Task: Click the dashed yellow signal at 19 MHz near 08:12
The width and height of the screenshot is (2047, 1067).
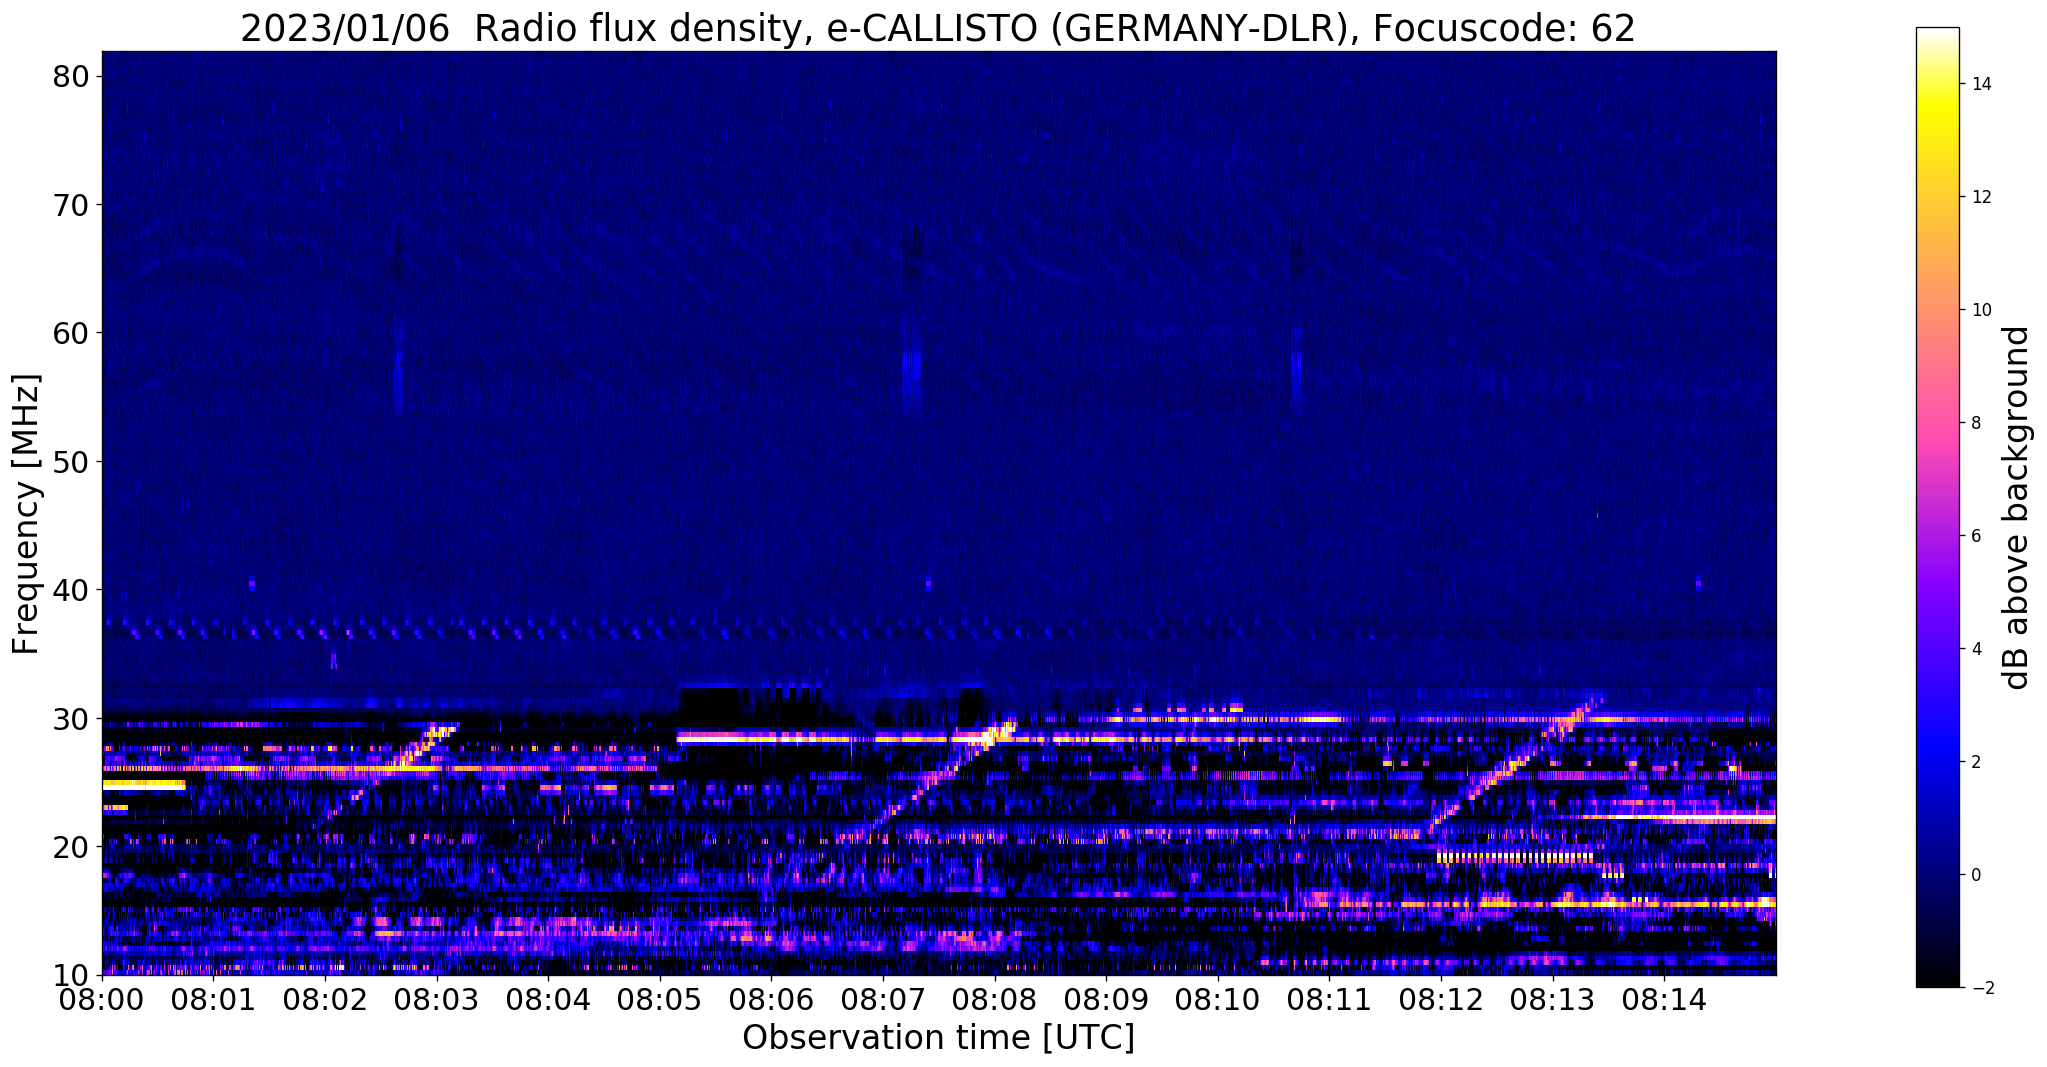Action: click(x=1515, y=857)
